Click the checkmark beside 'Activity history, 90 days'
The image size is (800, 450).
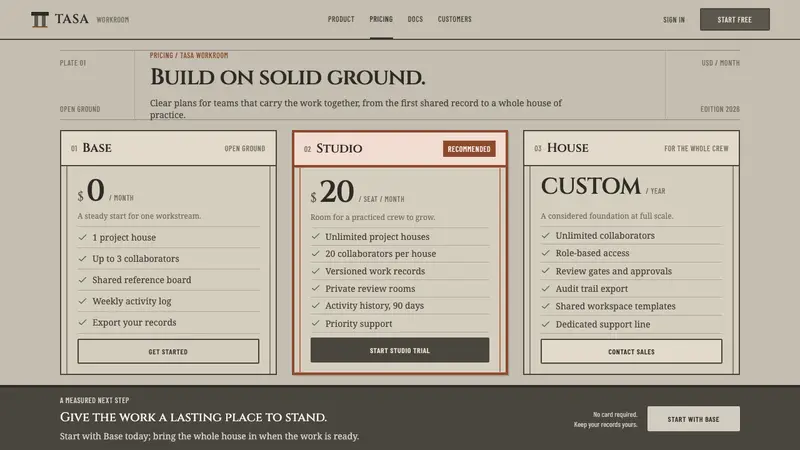pos(316,306)
